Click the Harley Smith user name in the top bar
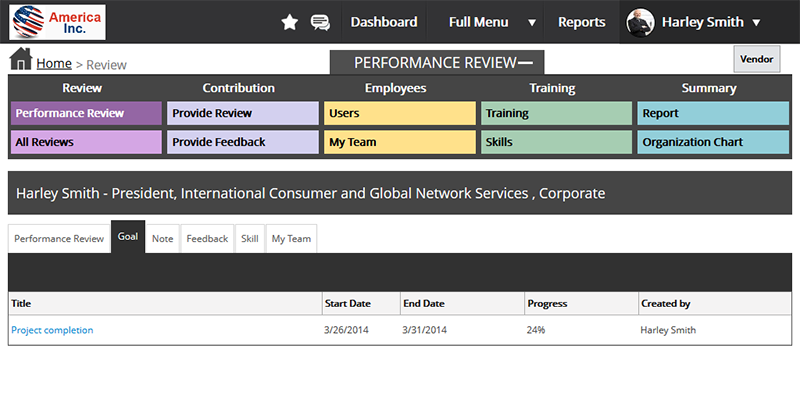The height and width of the screenshot is (395, 800). click(x=703, y=22)
